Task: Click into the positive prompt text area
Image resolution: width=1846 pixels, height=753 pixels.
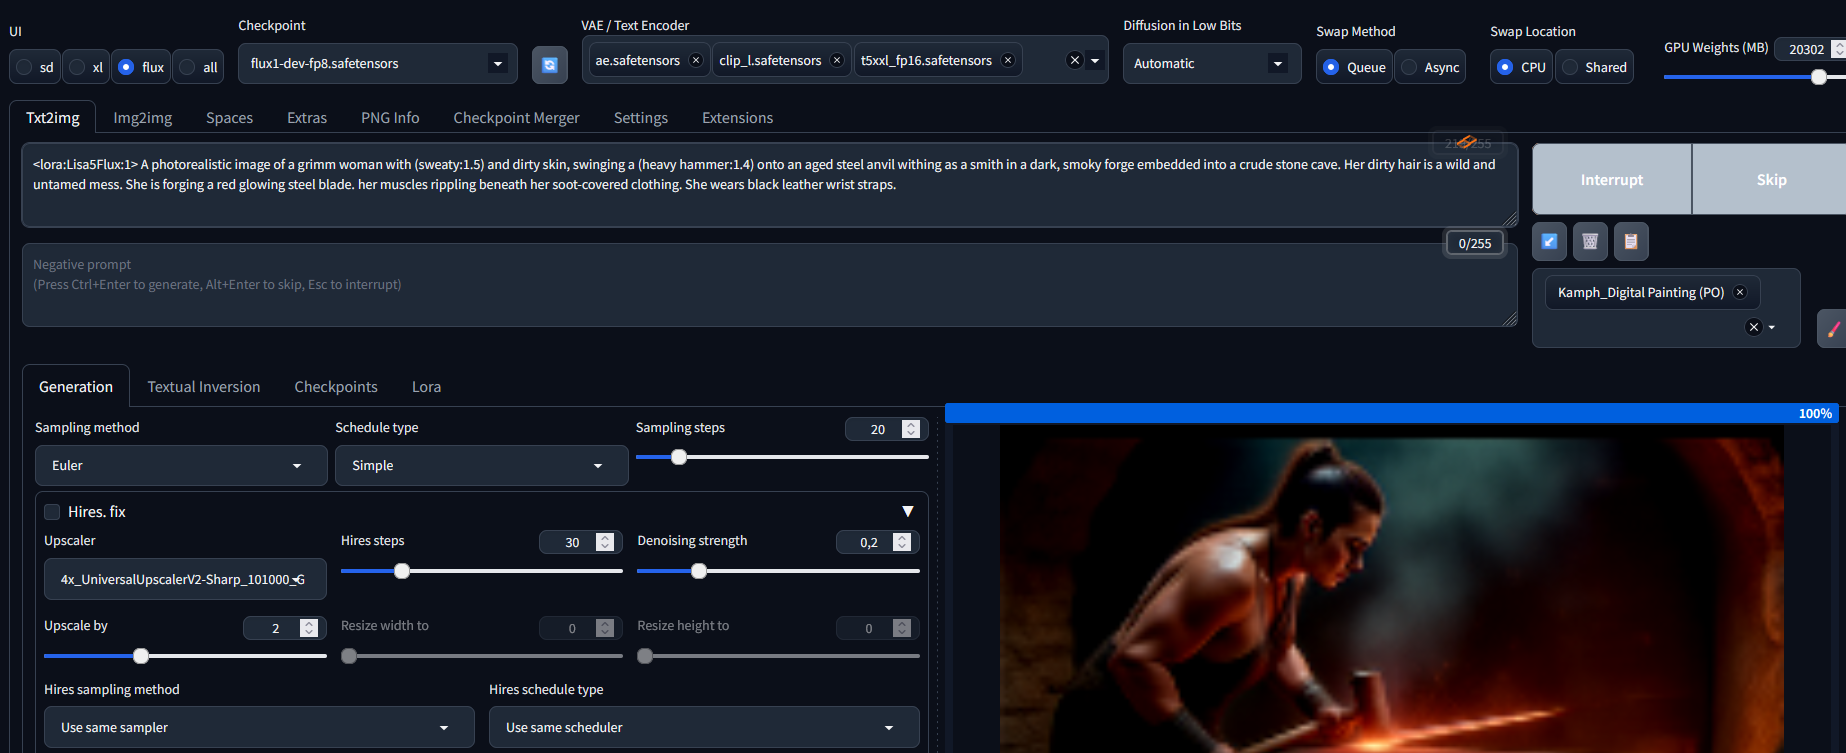Action: click(769, 185)
